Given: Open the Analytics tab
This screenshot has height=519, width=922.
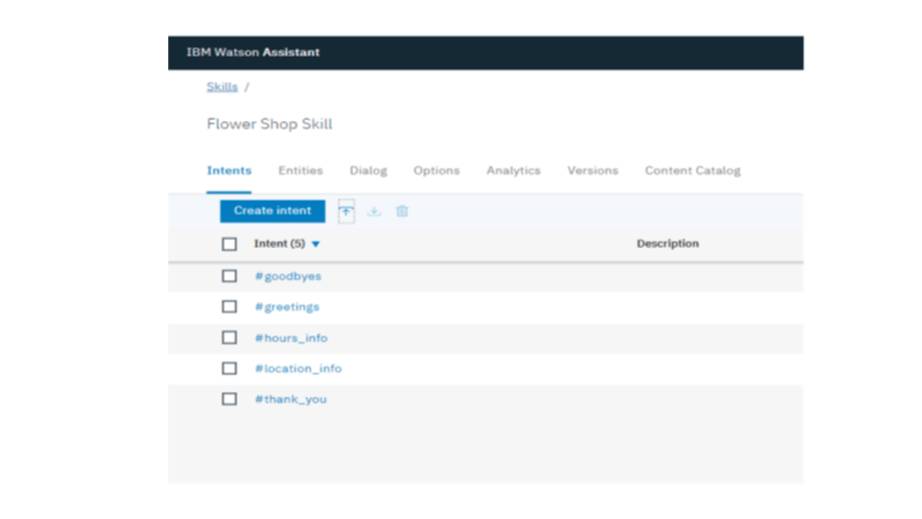Looking at the screenshot, I should tap(513, 171).
